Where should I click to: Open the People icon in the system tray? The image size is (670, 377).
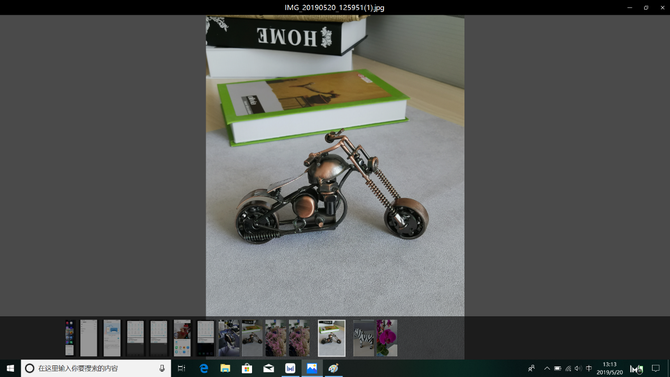[x=531, y=368]
